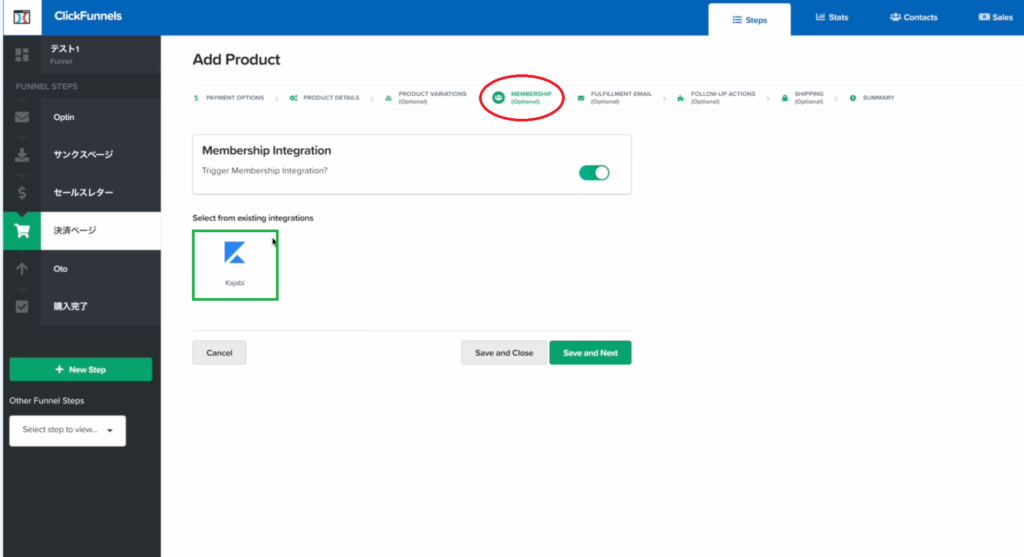Click the Fulfillment Email envelope icon
1024x557 pixels.
pos(581,98)
